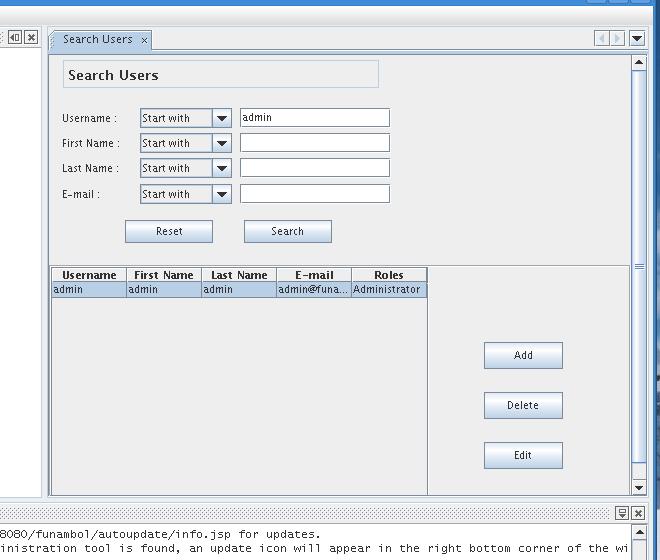Click the Add user button

pos(523,355)
